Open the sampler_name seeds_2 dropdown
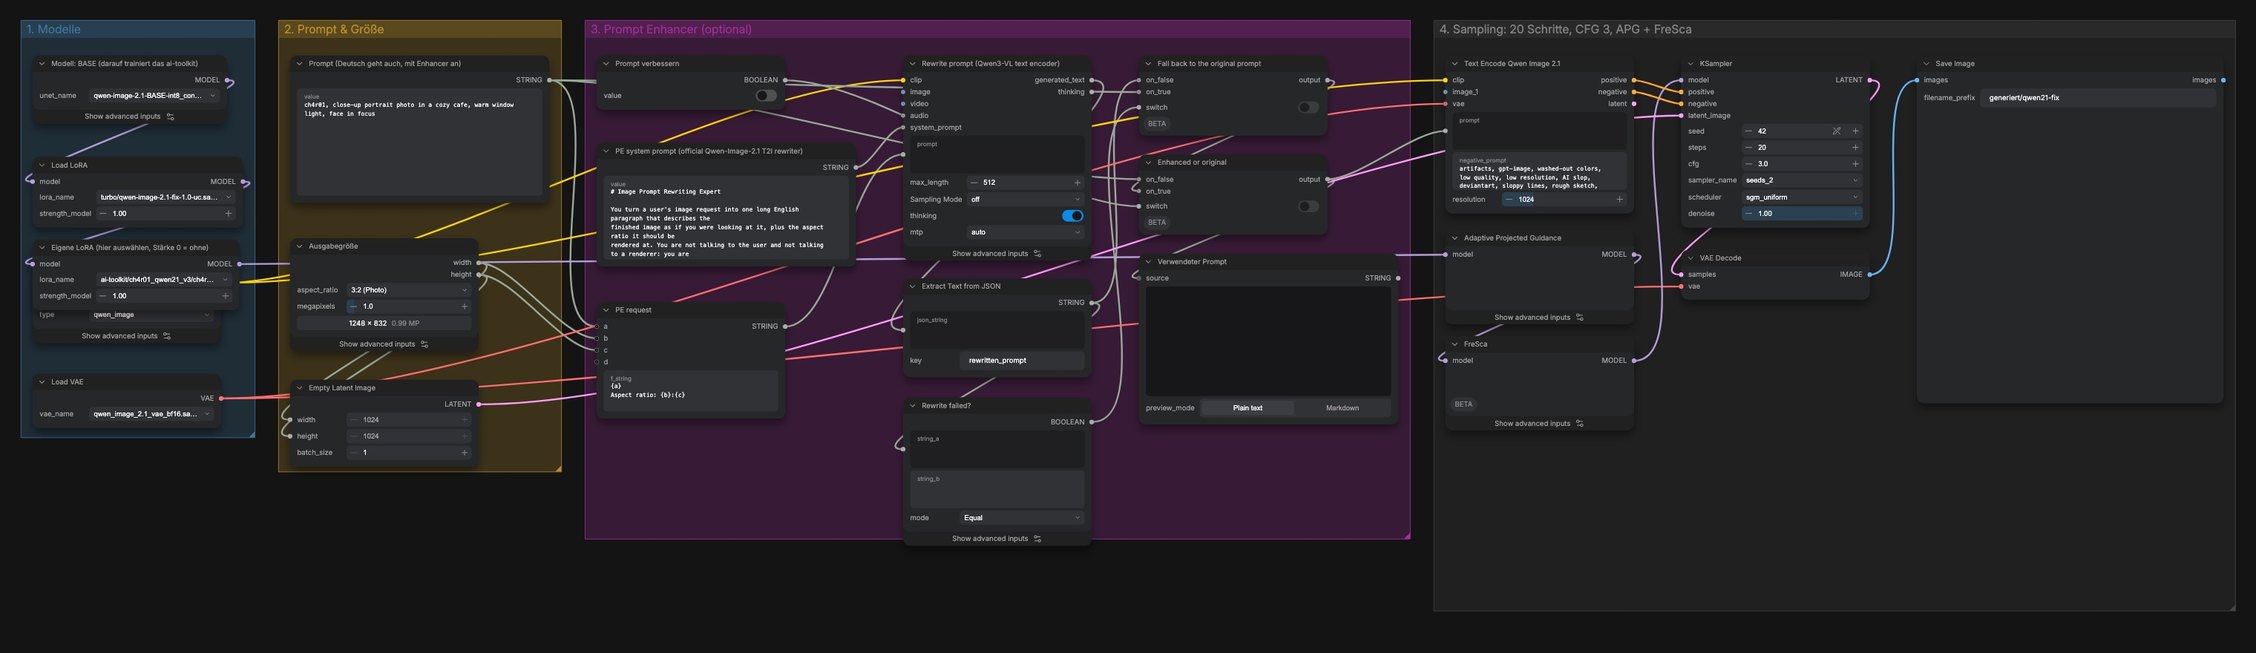2256x653 pixels. click(x=1802, y=180)
